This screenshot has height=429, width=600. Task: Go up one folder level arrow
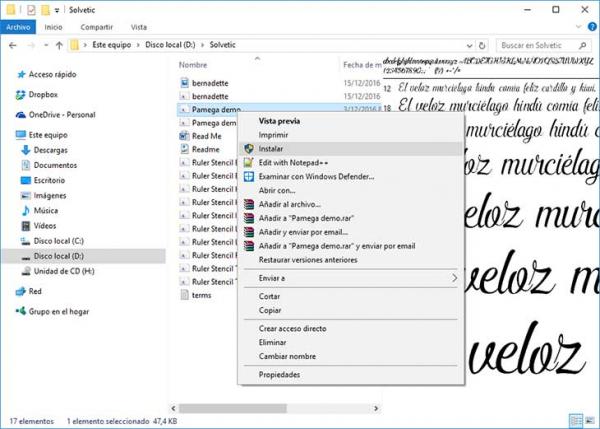click(59, 45)
